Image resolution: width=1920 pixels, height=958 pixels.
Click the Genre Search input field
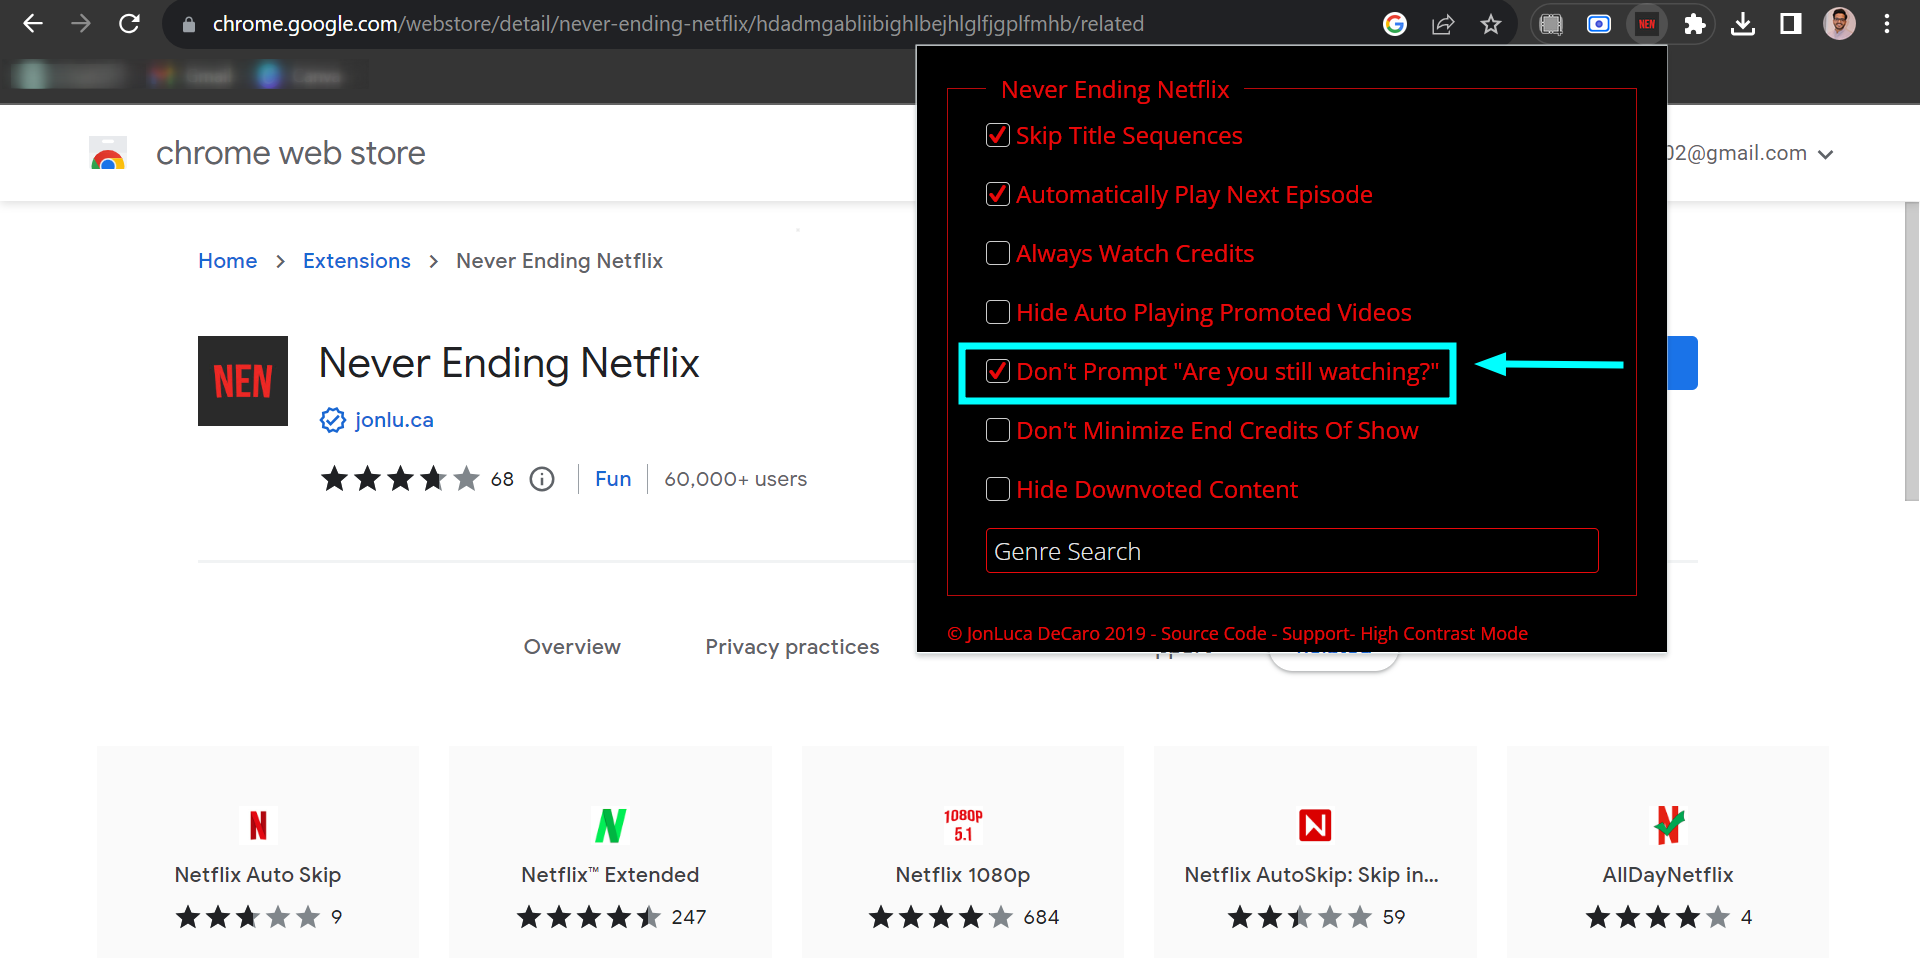pyautogui.click(x=1292, y=551)
